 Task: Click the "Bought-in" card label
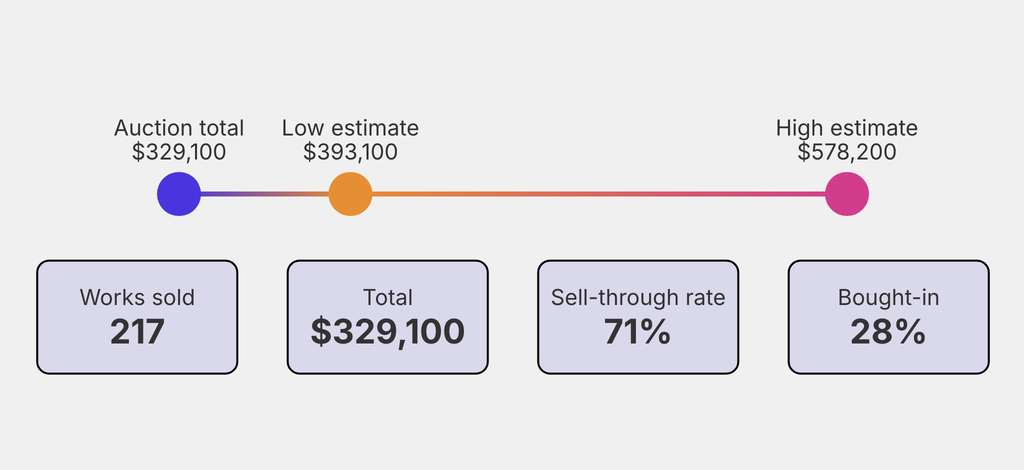pyautogui.click(x=889, y=297)
